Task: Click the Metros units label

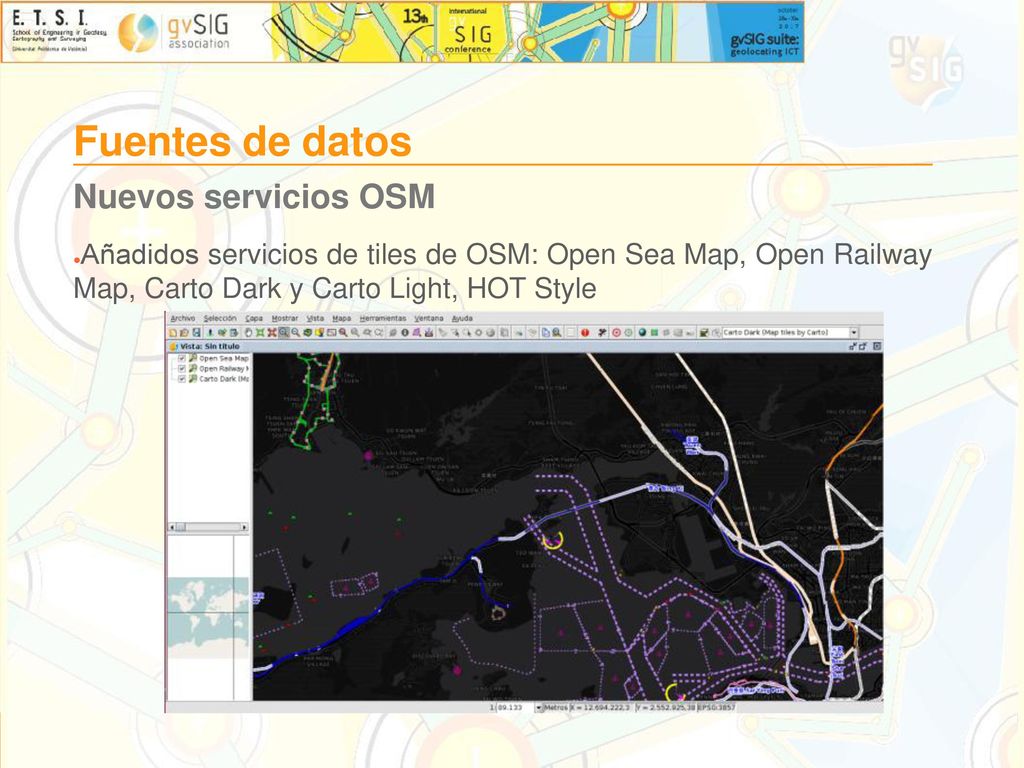Action: click(x=556, y=707)
